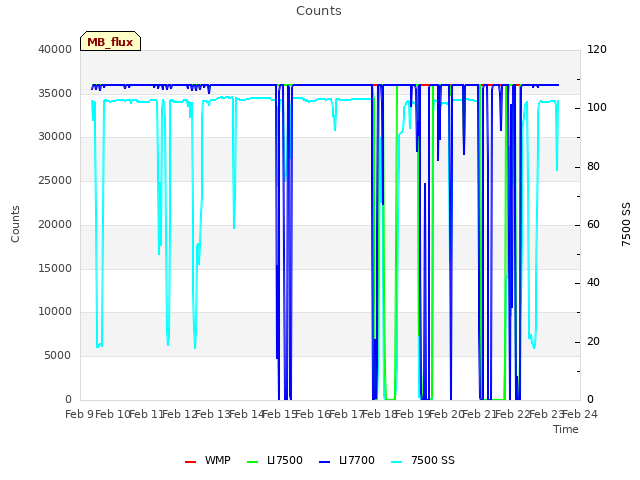Screen dimensions: 640x480
Task: Toggle the 7500 SS legend entry
Action: click(x=422, y=460)
